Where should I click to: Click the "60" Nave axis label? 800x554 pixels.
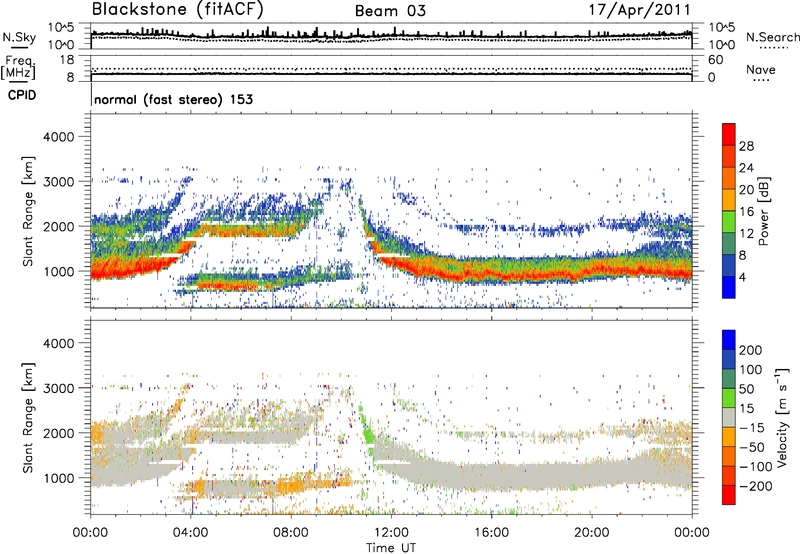pos(716,60)
